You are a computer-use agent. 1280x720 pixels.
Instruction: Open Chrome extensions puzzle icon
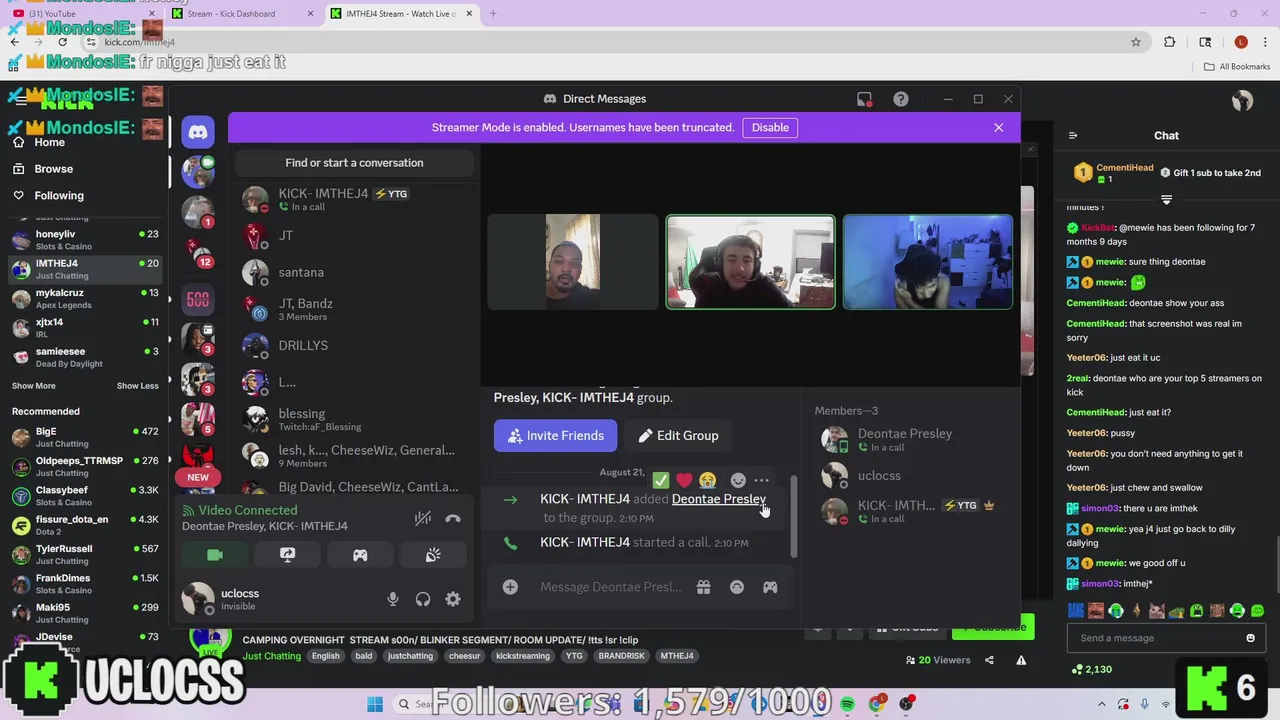coord(1170,42)
